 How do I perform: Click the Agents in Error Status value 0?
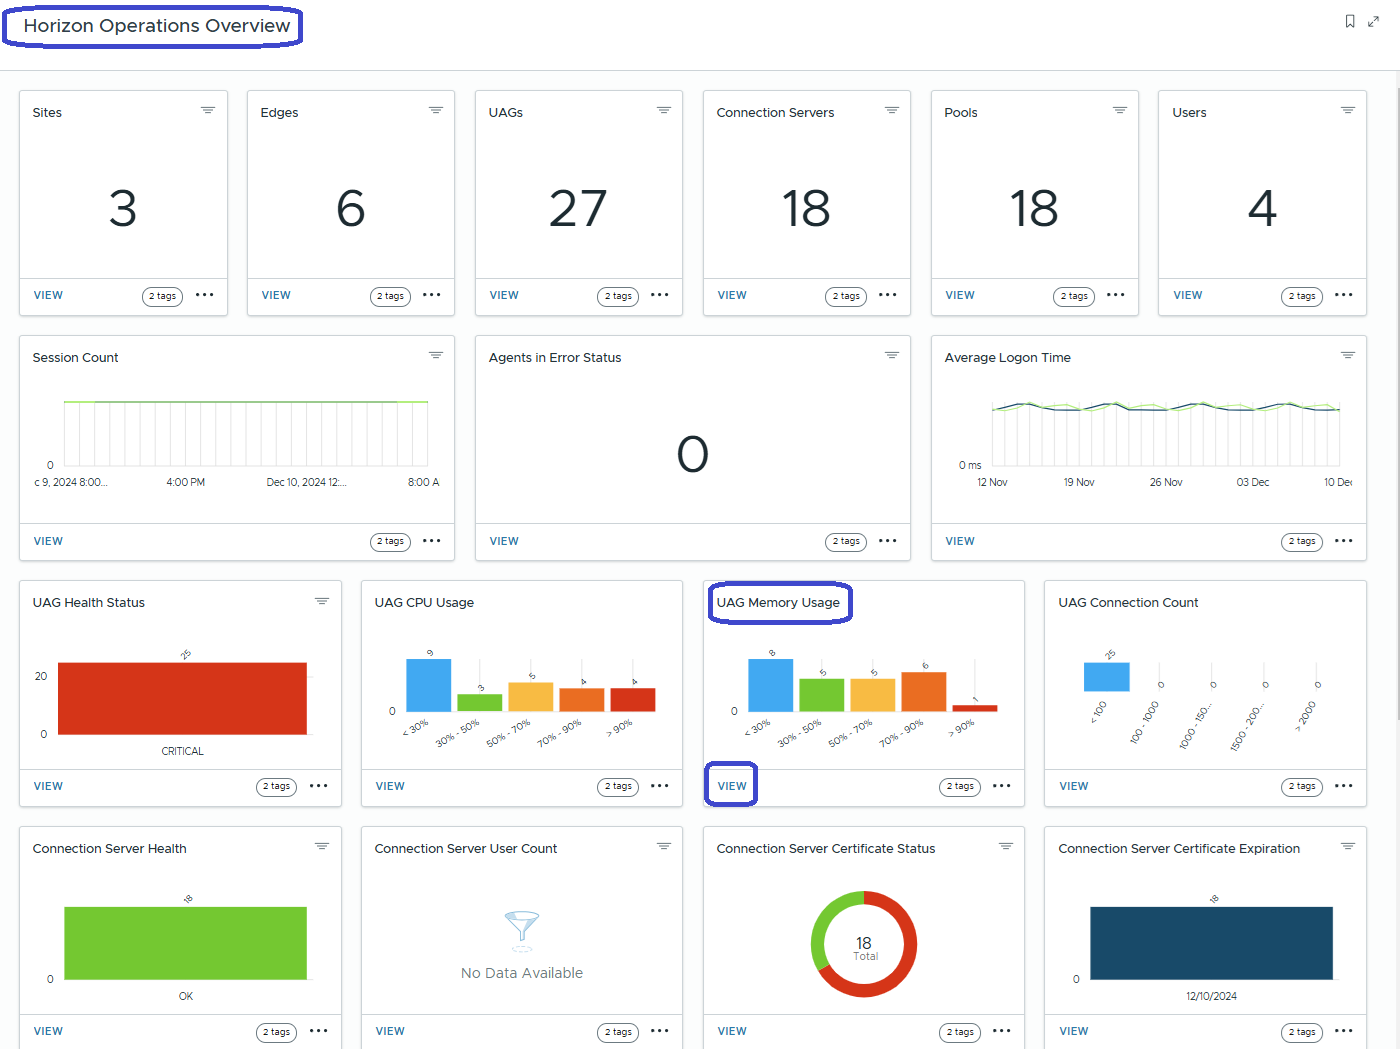pyautogui.click(x=692, y=454)
